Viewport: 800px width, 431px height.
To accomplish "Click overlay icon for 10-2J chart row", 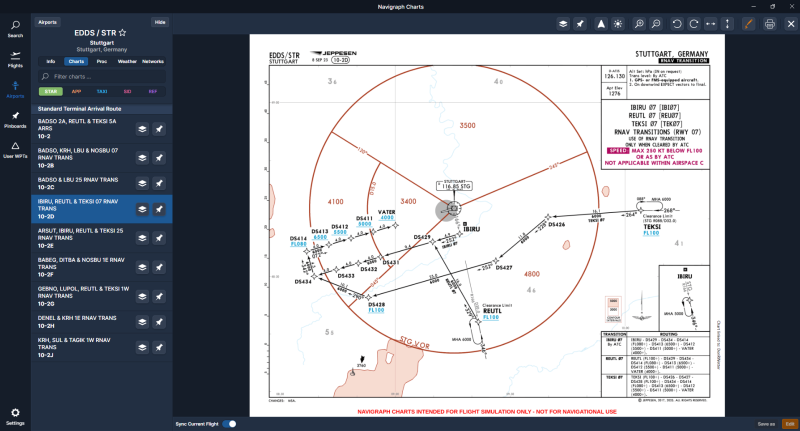I will [142, 347].
